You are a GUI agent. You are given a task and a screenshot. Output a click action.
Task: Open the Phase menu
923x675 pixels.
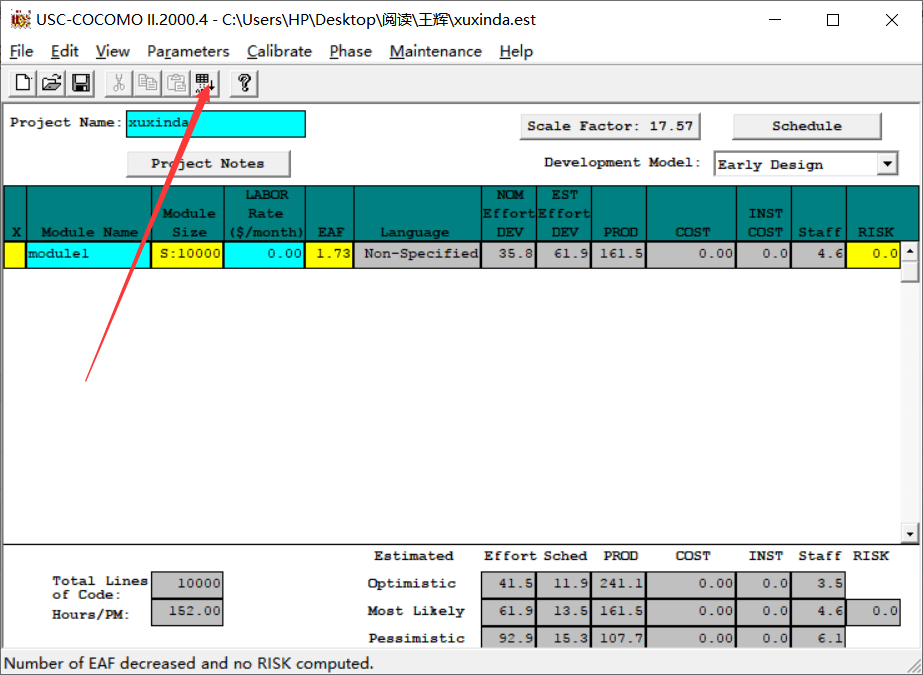coord(350,51)
